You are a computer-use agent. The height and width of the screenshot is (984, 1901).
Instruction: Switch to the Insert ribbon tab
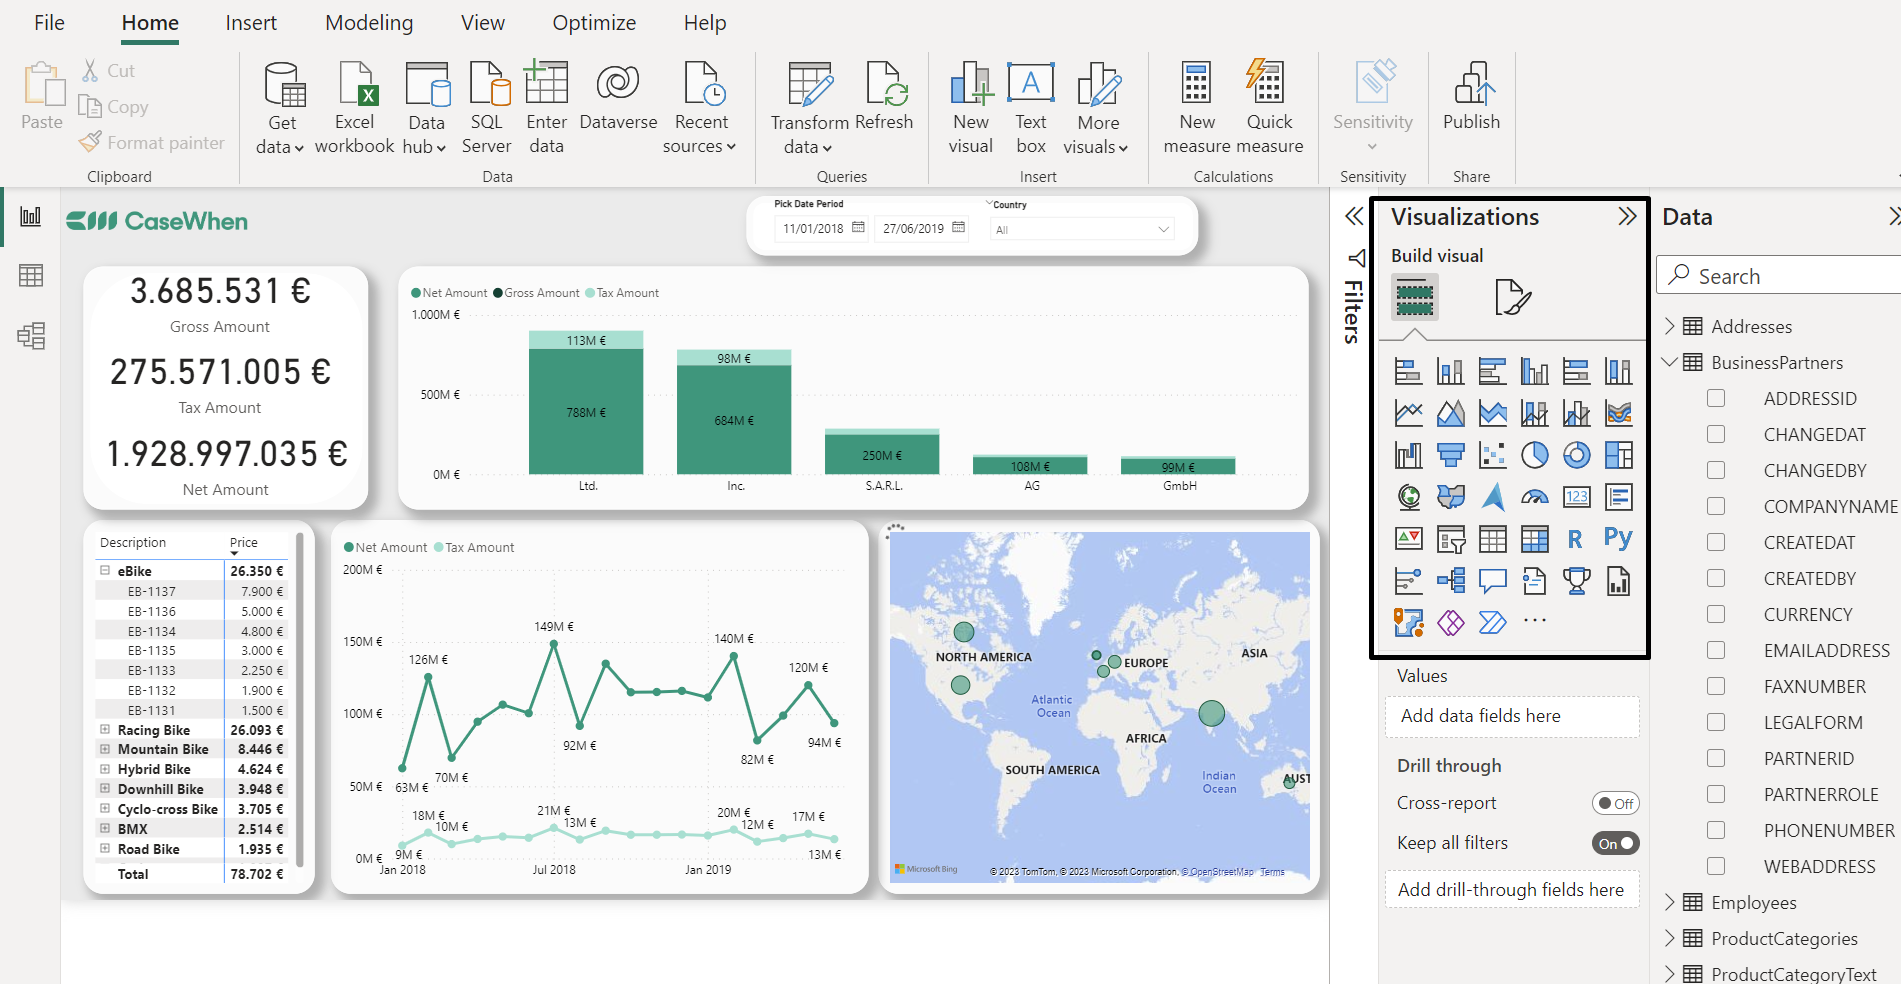click(x=250, y=22)
